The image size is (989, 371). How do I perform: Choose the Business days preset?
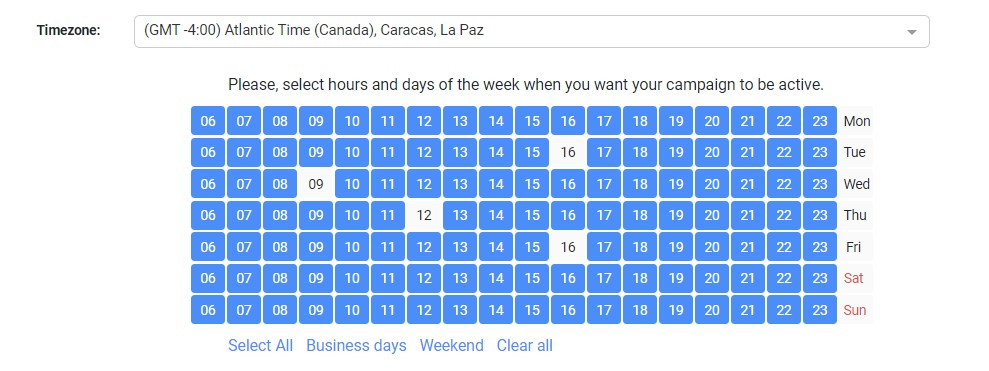(x=356, y=346)
